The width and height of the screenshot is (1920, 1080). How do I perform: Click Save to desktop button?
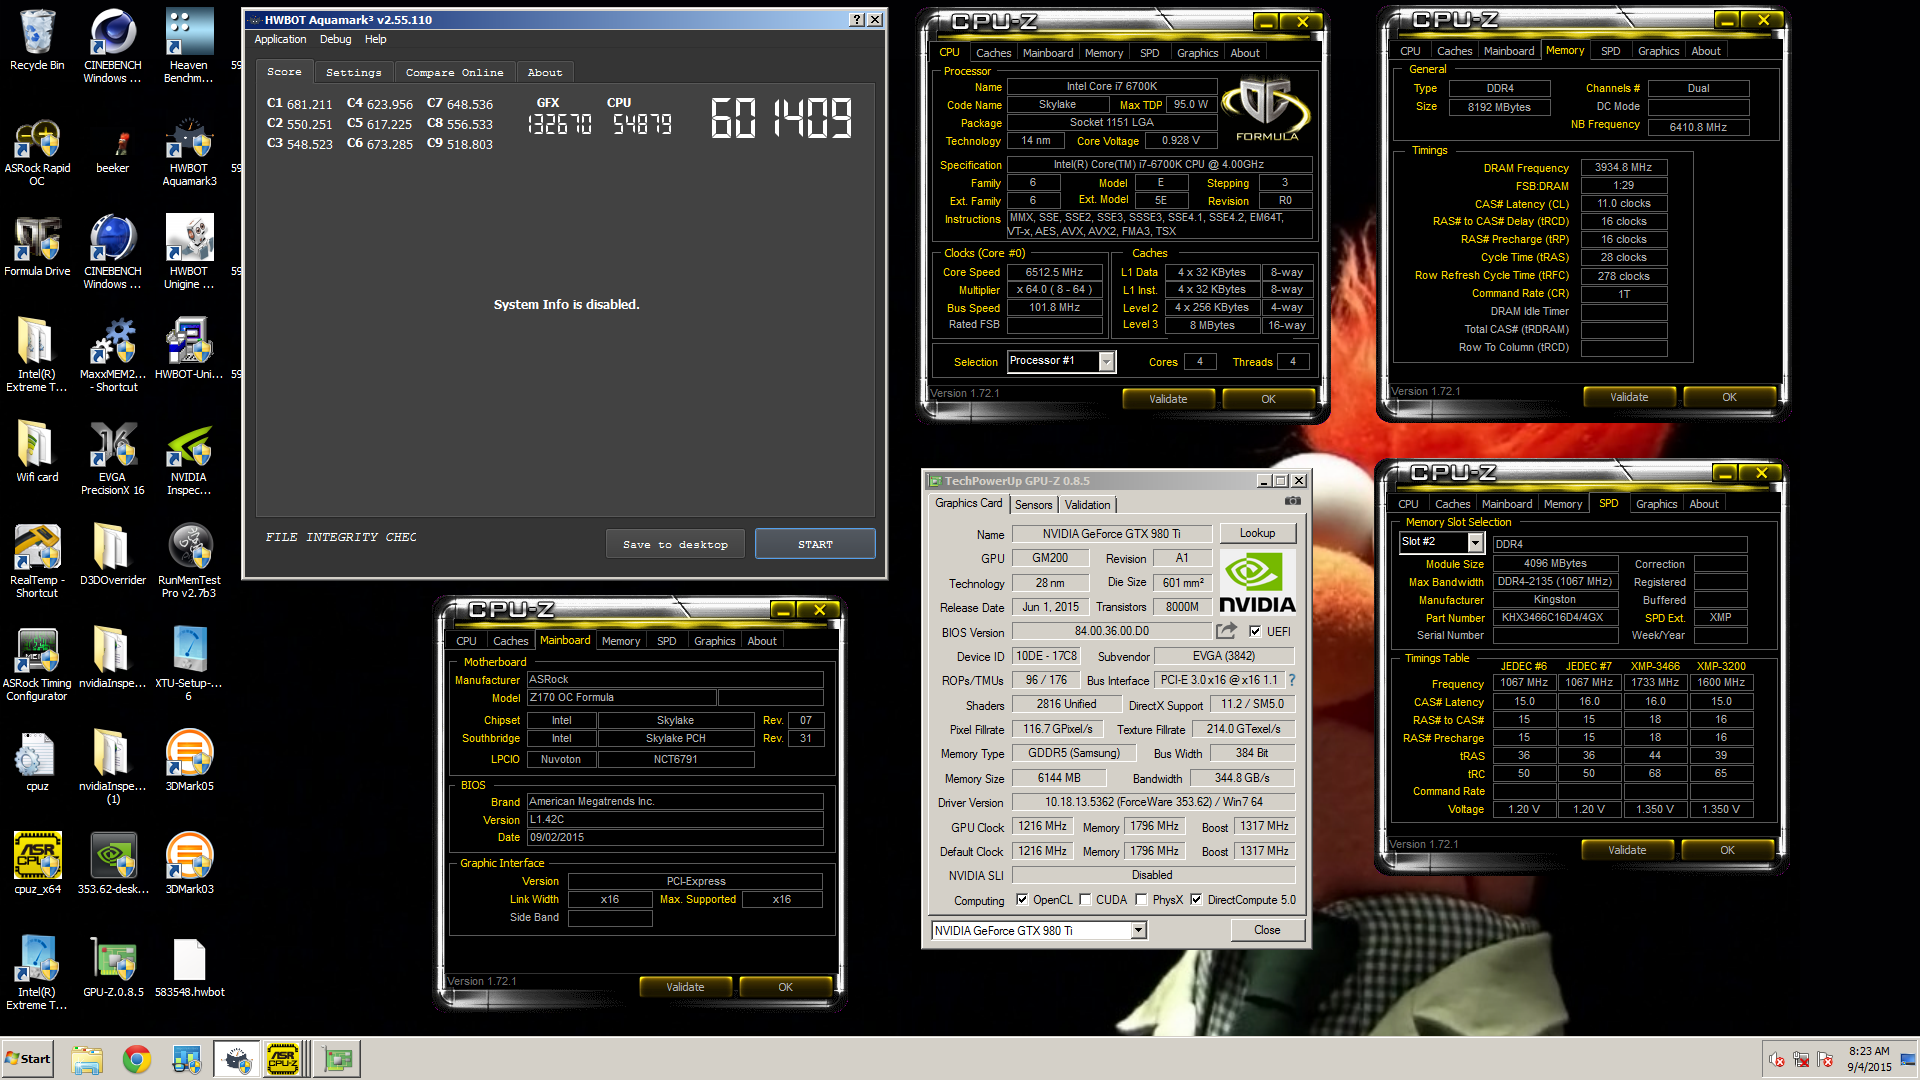pos(675,545)
